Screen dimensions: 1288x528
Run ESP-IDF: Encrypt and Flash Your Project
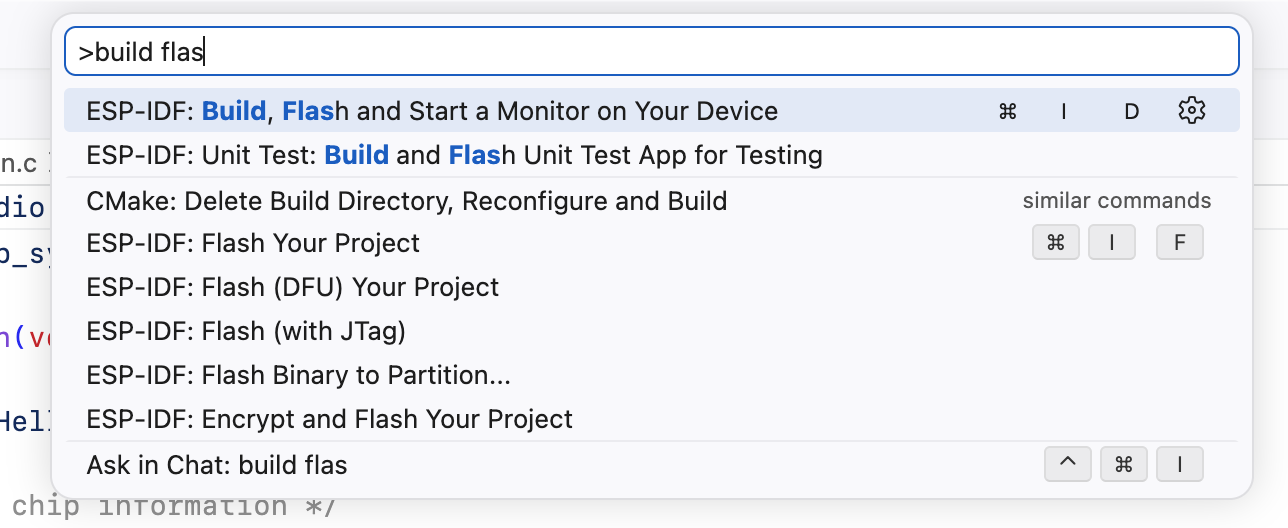tap(329, 419)
